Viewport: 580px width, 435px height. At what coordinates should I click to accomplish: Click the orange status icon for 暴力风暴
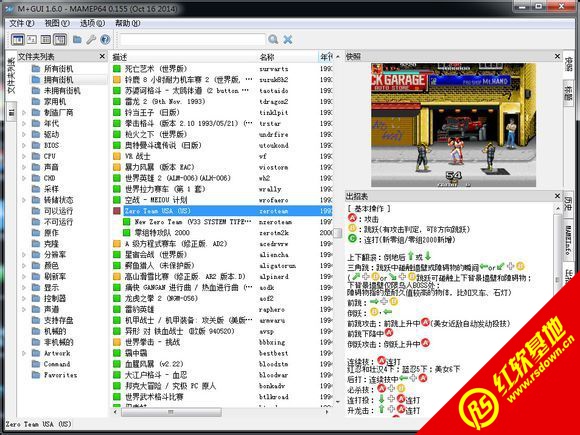117,167
